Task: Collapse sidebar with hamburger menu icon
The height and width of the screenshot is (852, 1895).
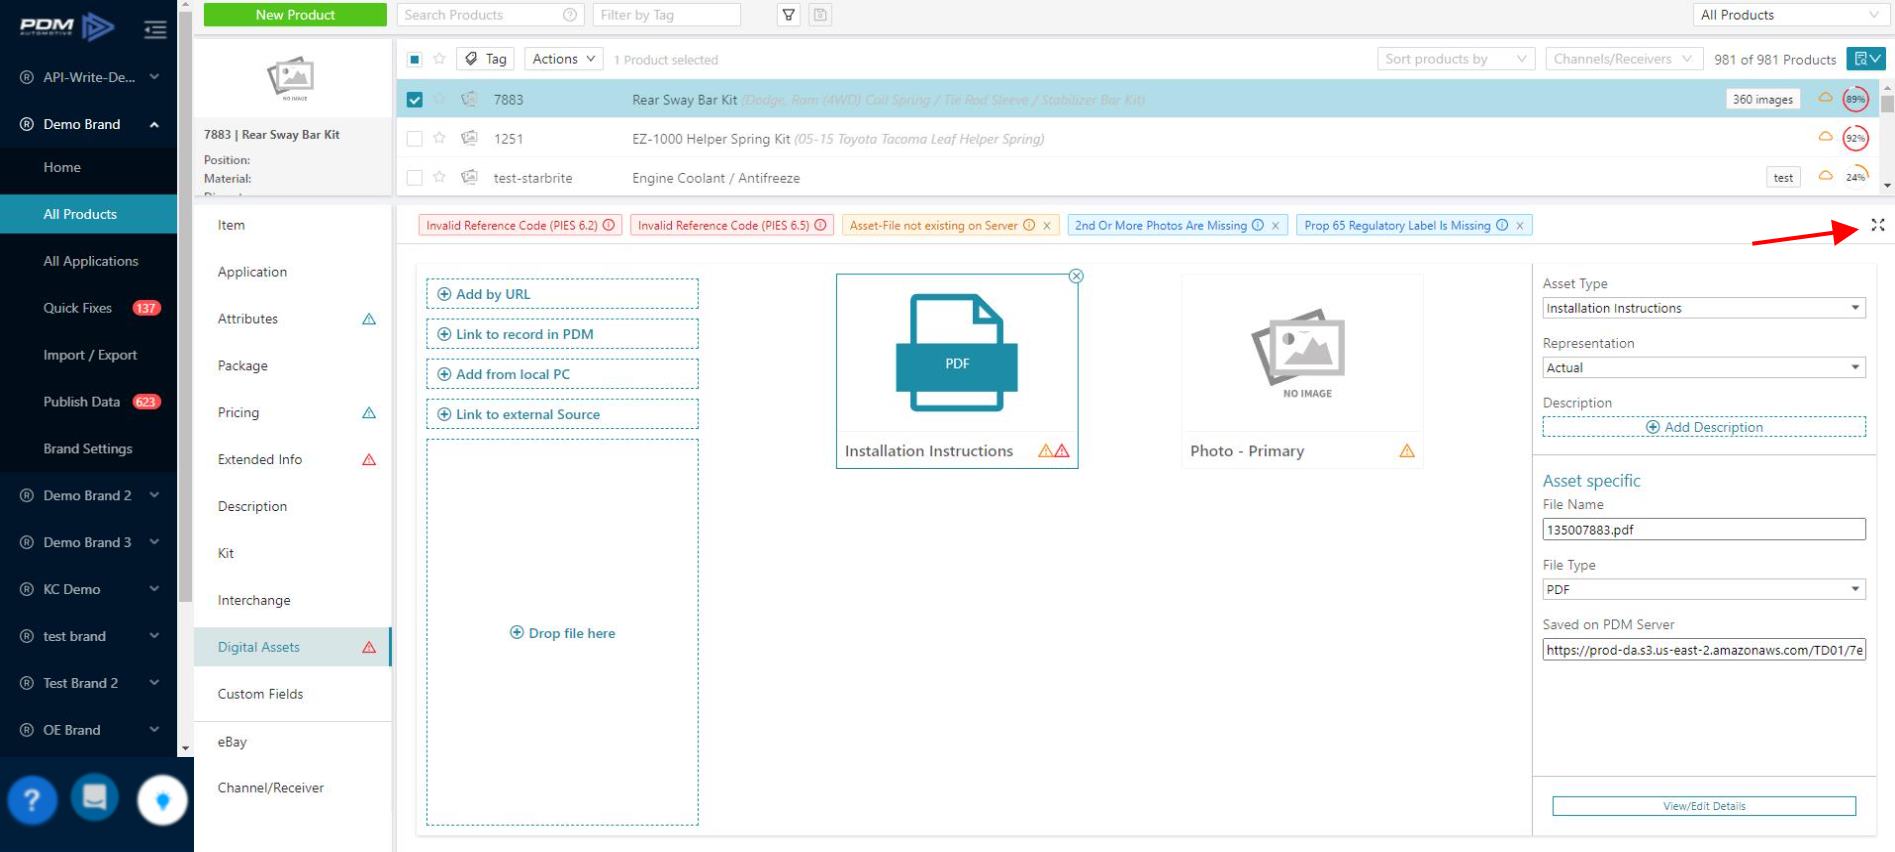Action: pos(155,30)
